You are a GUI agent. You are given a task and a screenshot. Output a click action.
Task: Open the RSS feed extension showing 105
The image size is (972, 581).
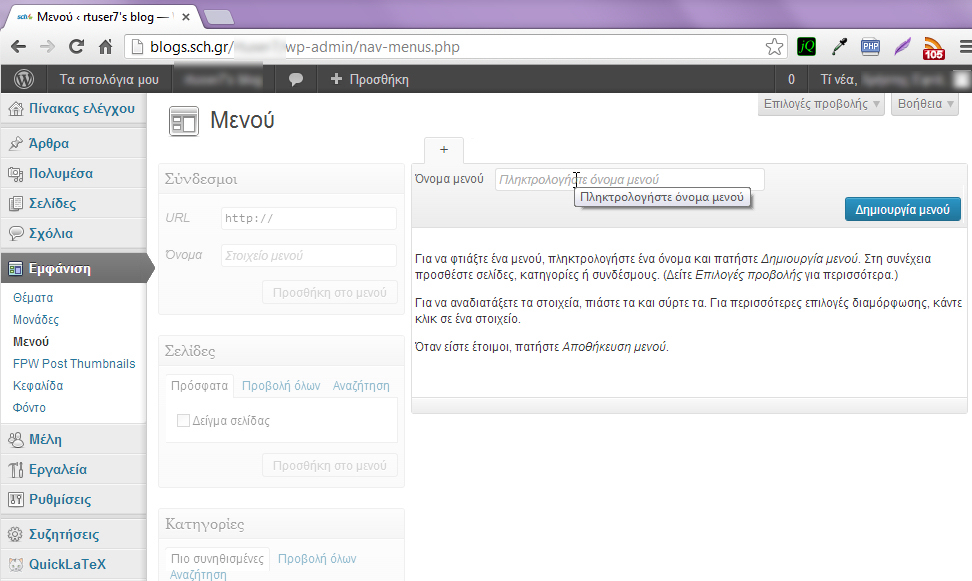pos(933,48)
